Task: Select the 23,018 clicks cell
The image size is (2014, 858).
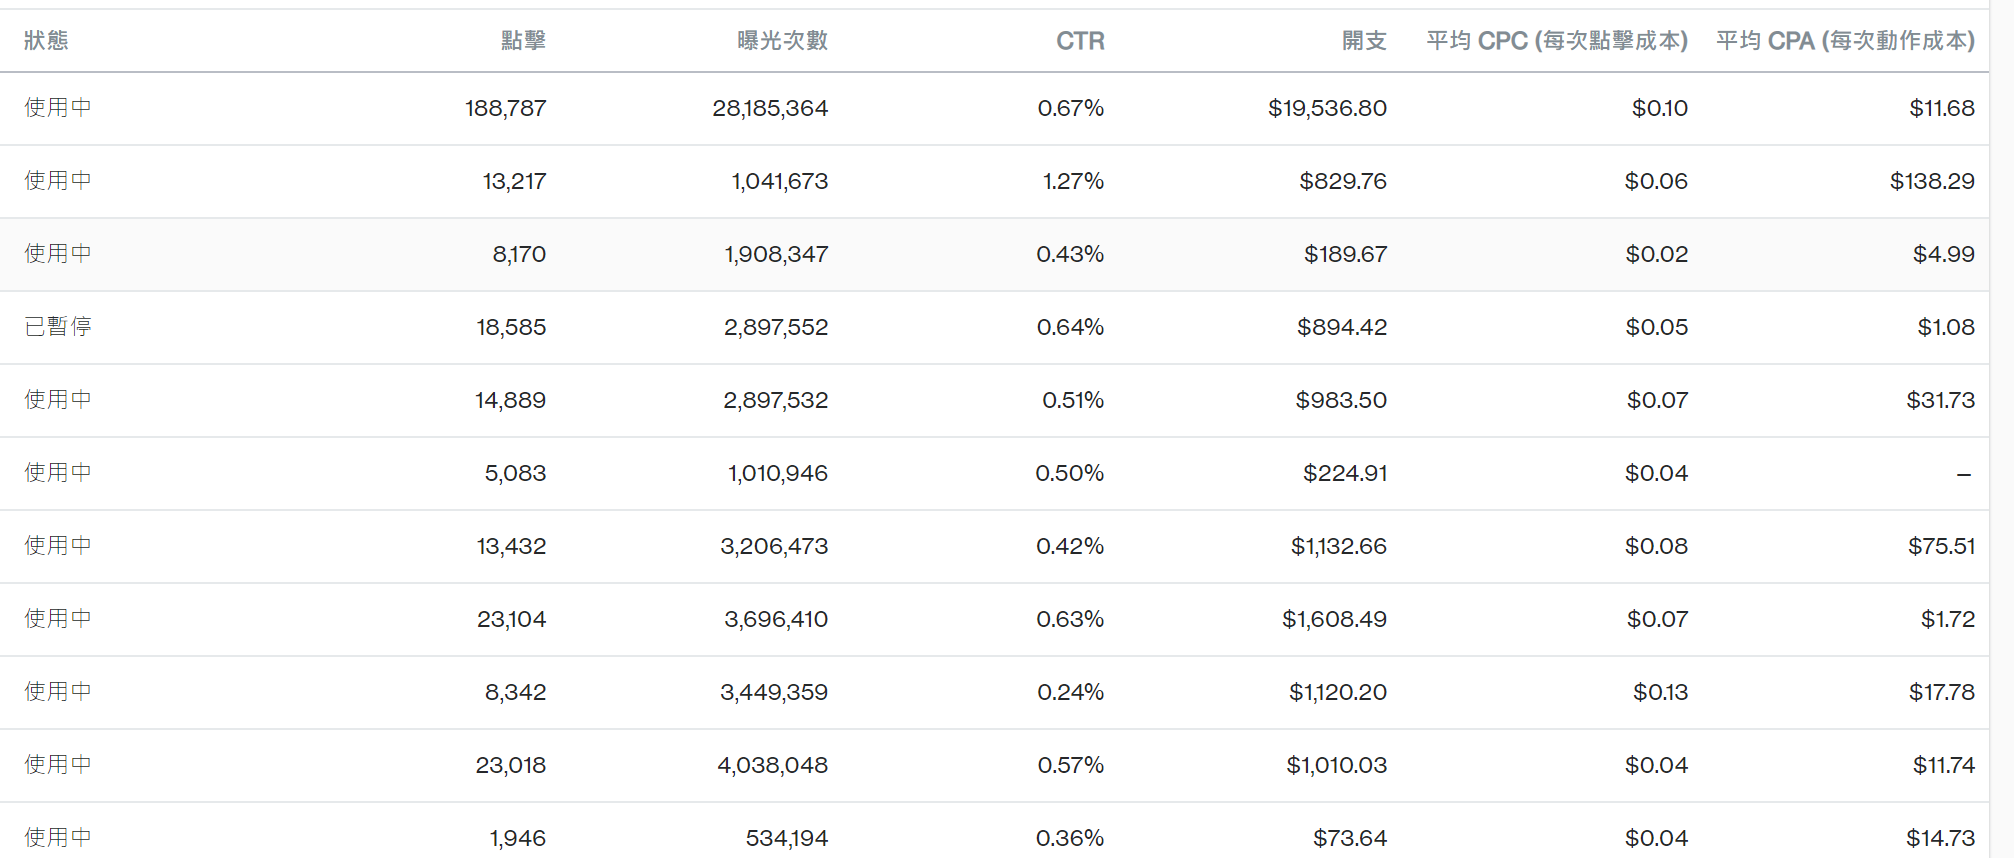Action: pos(511,765)
